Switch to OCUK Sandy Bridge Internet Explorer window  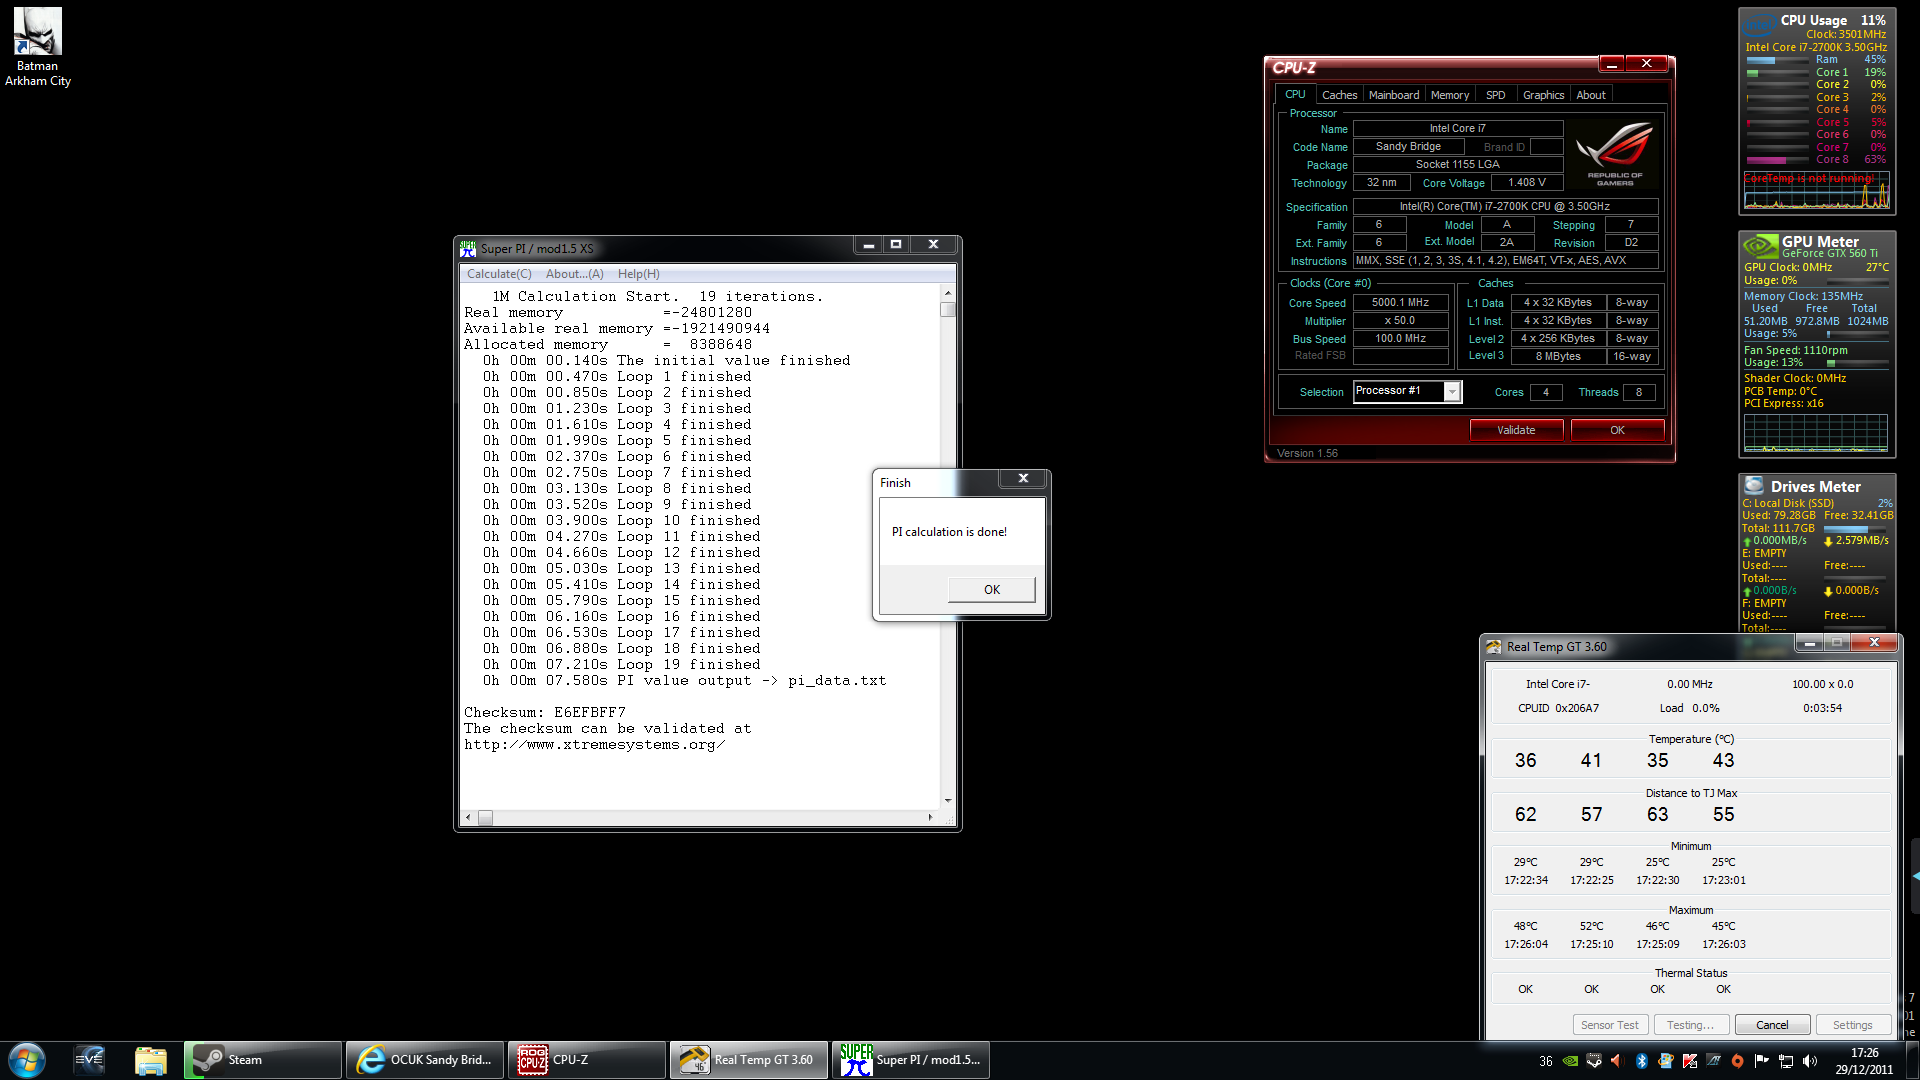coord(425,1060)
